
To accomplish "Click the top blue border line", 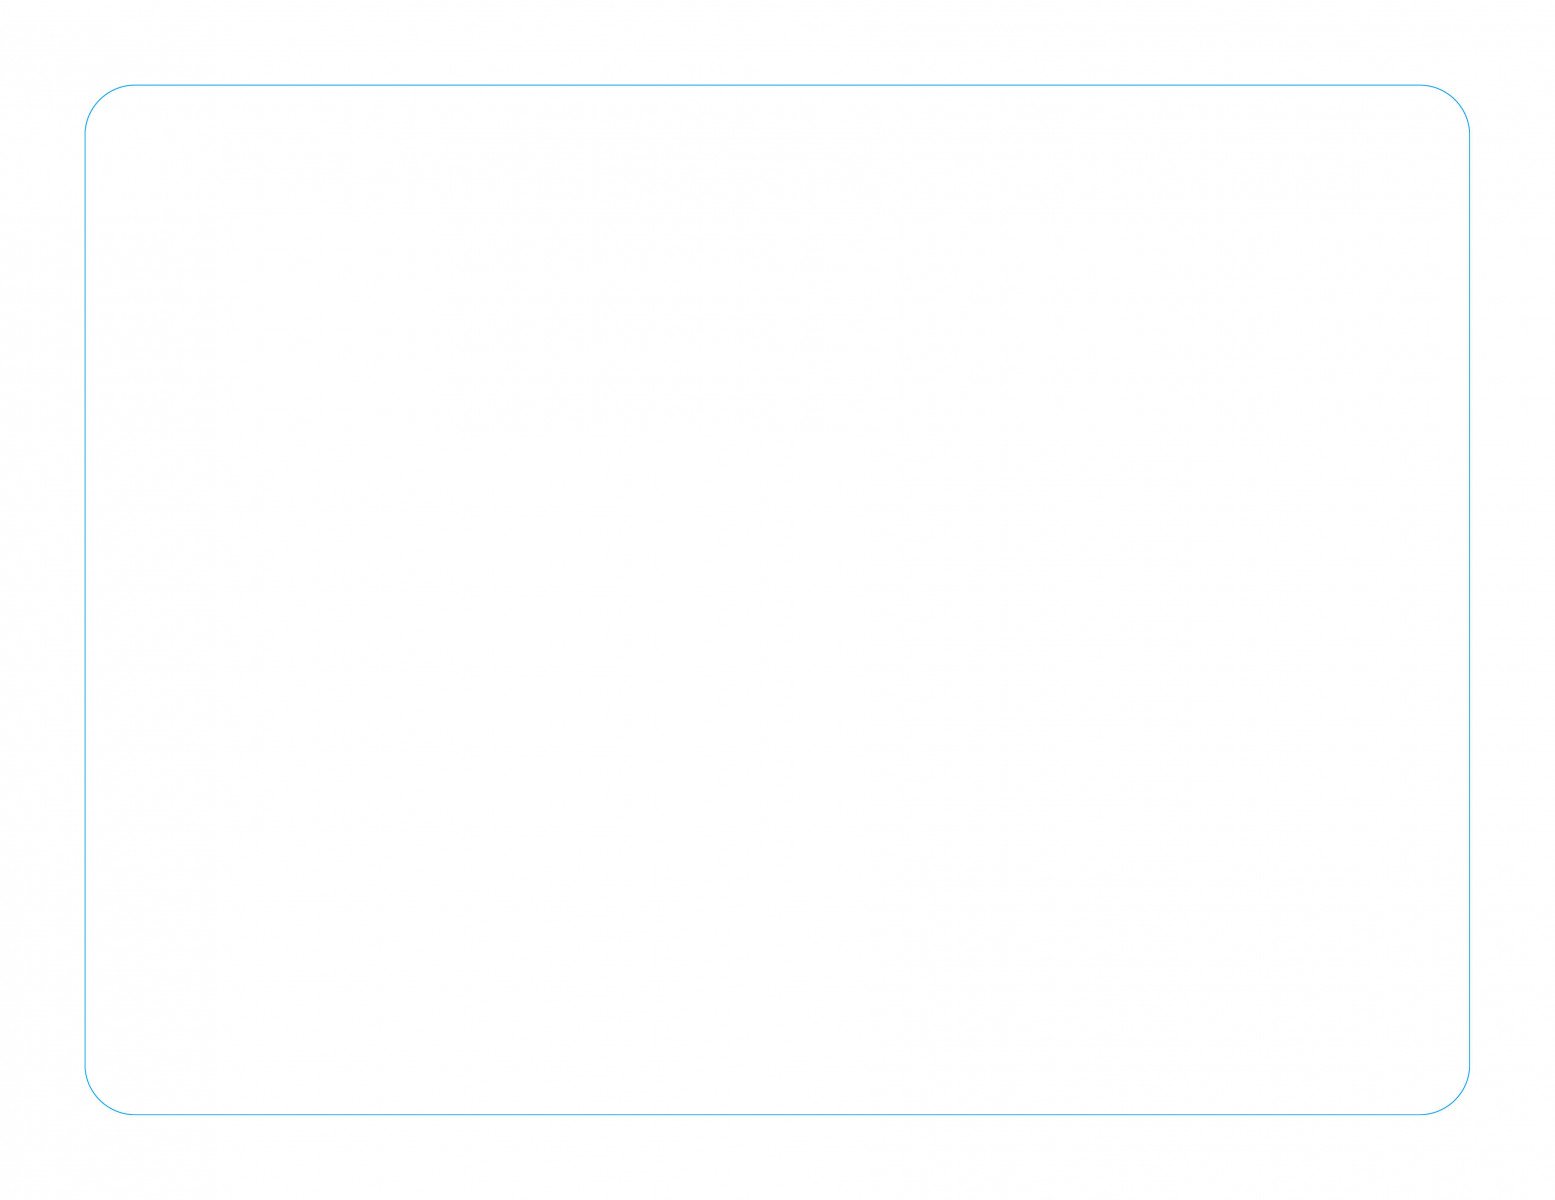I will click(x=777, y=85).
